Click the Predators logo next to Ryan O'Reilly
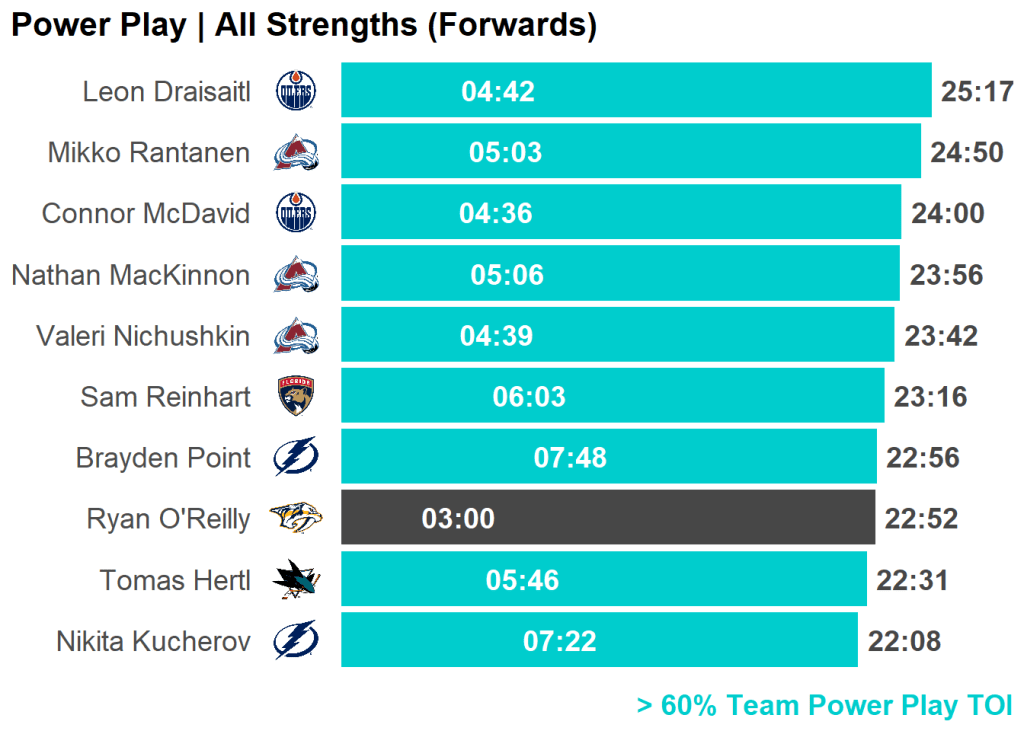Viewport: 1024px width, 731px height. (296, 518)
